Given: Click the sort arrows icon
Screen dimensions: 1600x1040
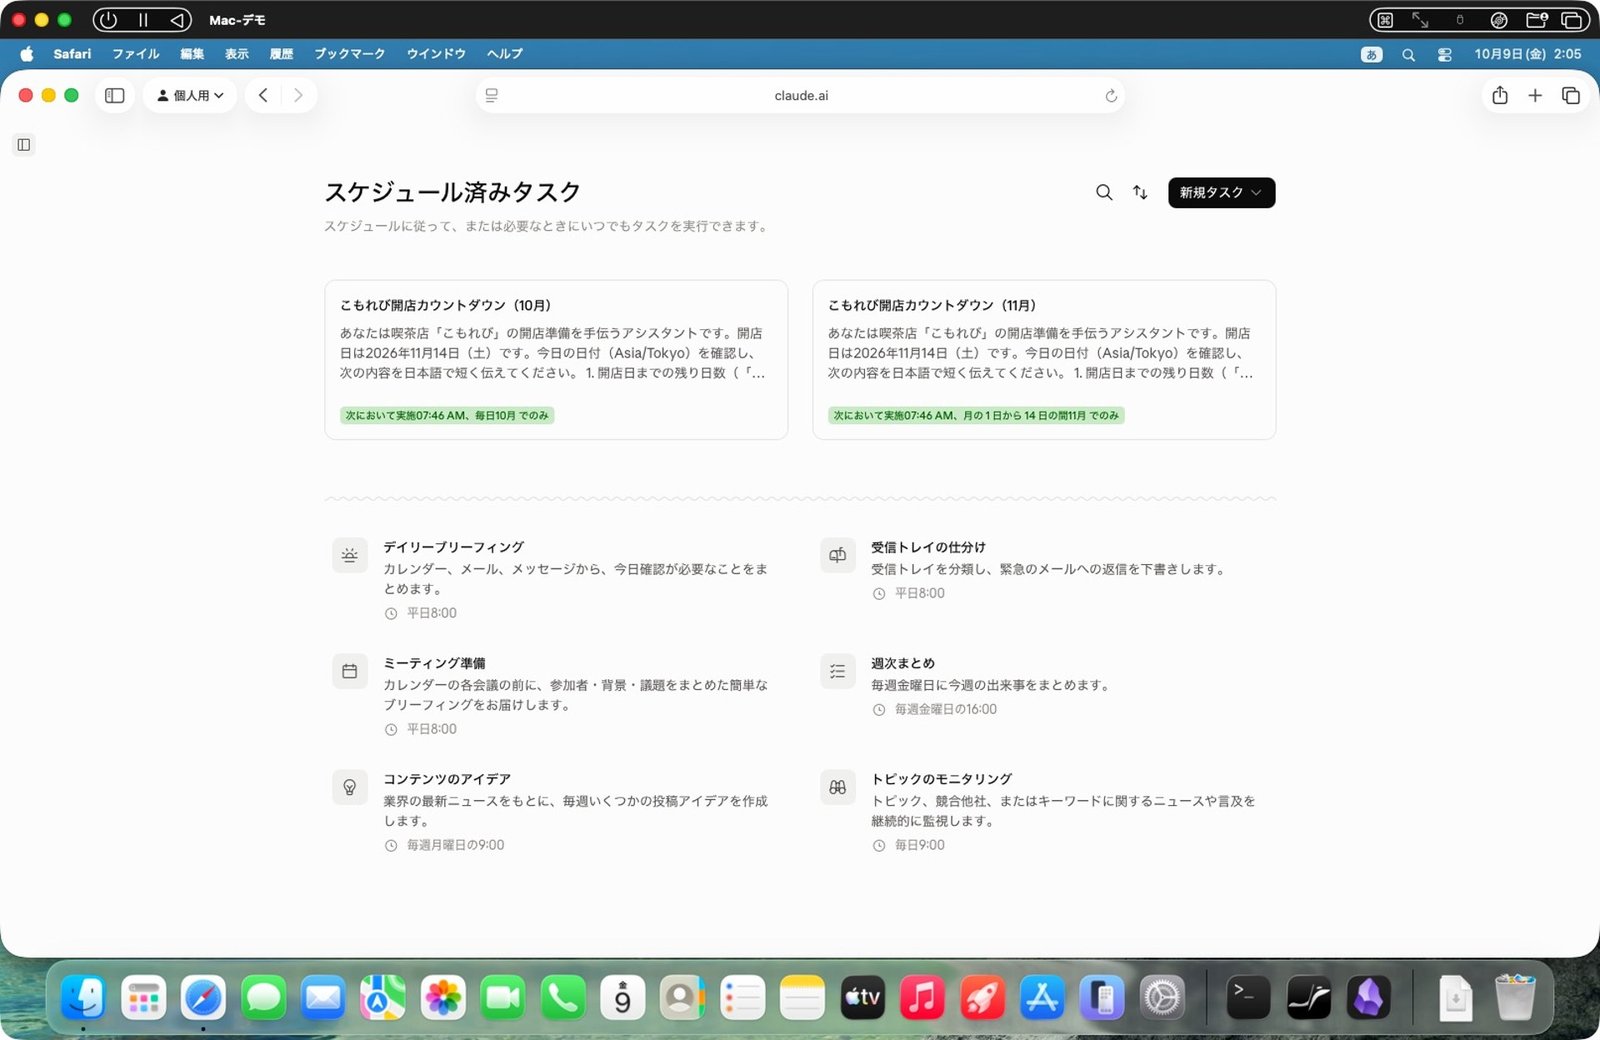Looking at the screenshot, I should pos(1140,192).
